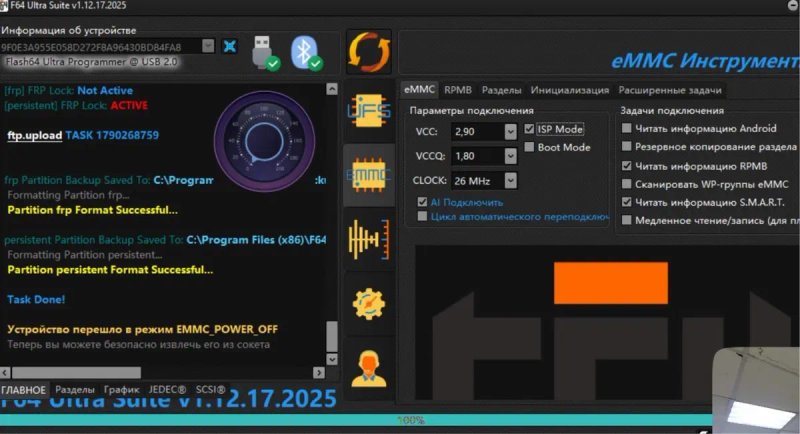The width and height of the screenshot is (800, 434).
Task: Click the log scrollbar up arrow
Action: tap(332, 89)
